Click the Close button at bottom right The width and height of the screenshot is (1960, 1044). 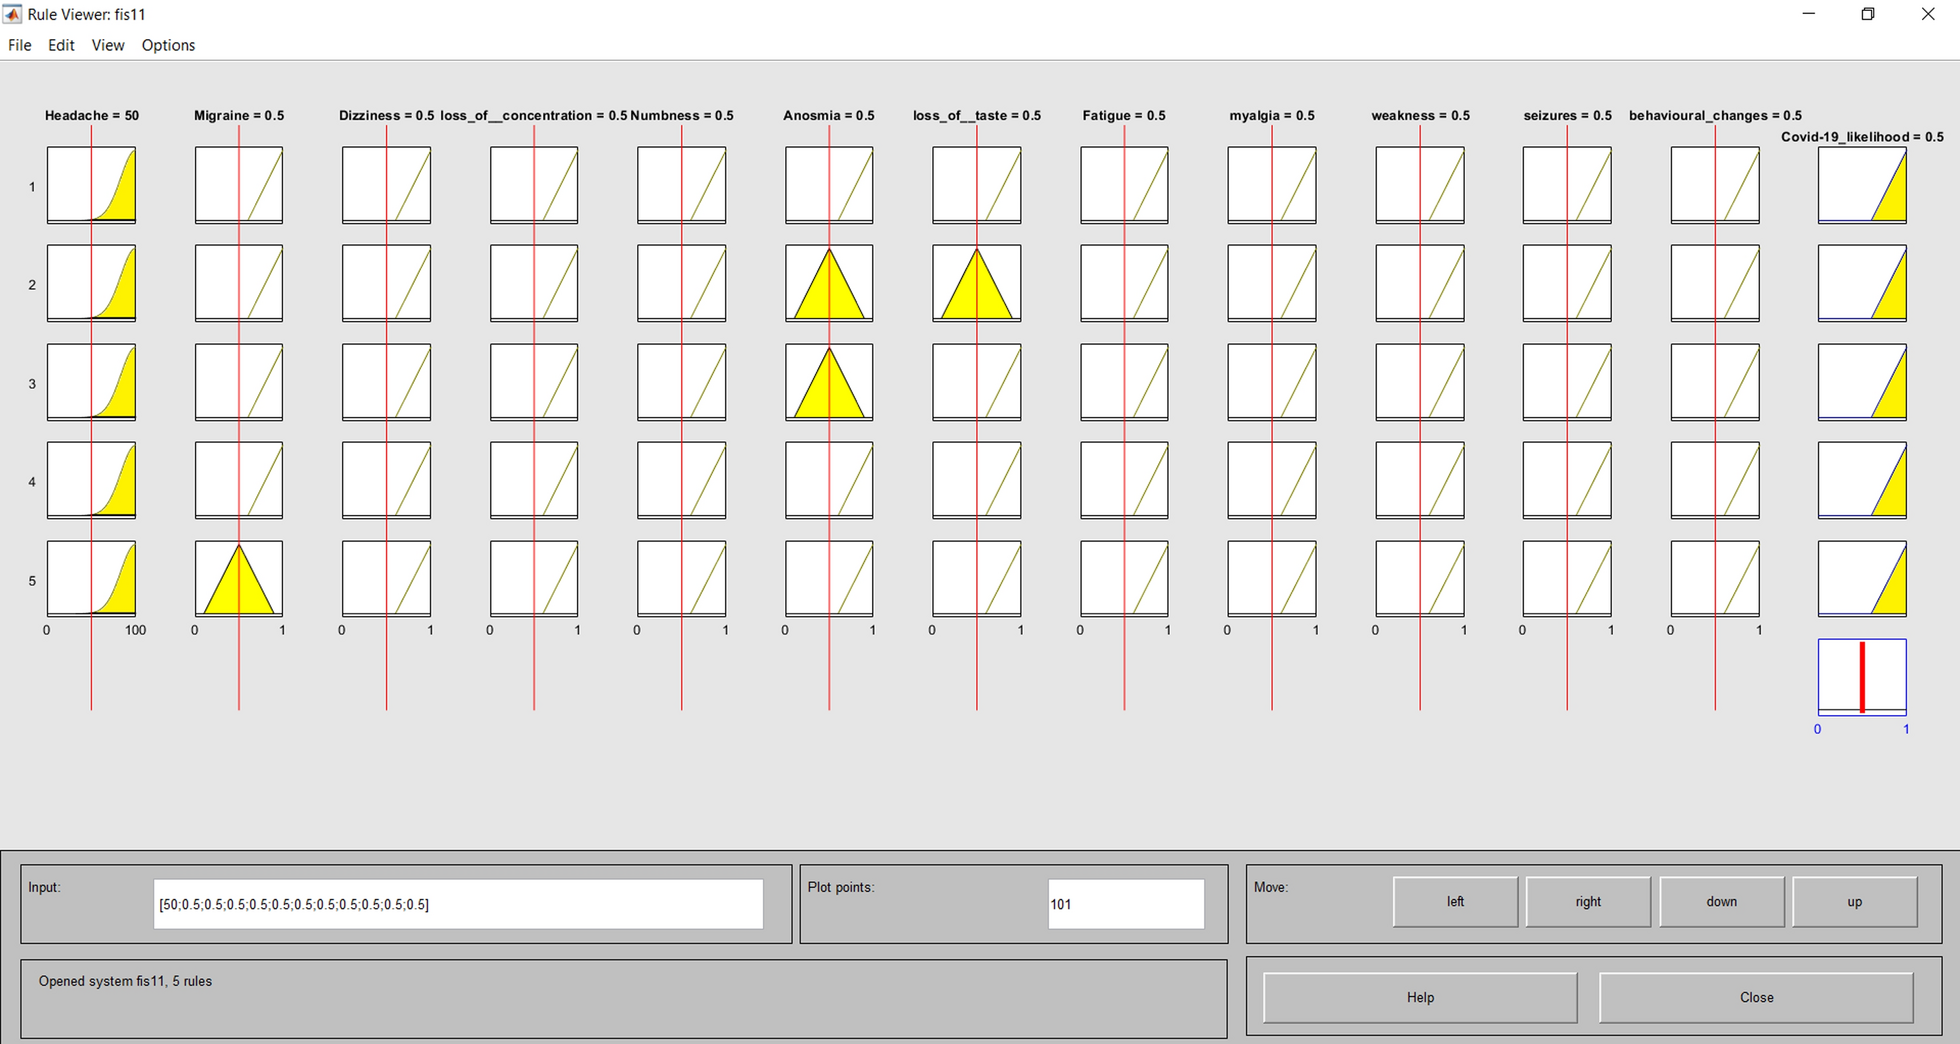click(1756, 997)
